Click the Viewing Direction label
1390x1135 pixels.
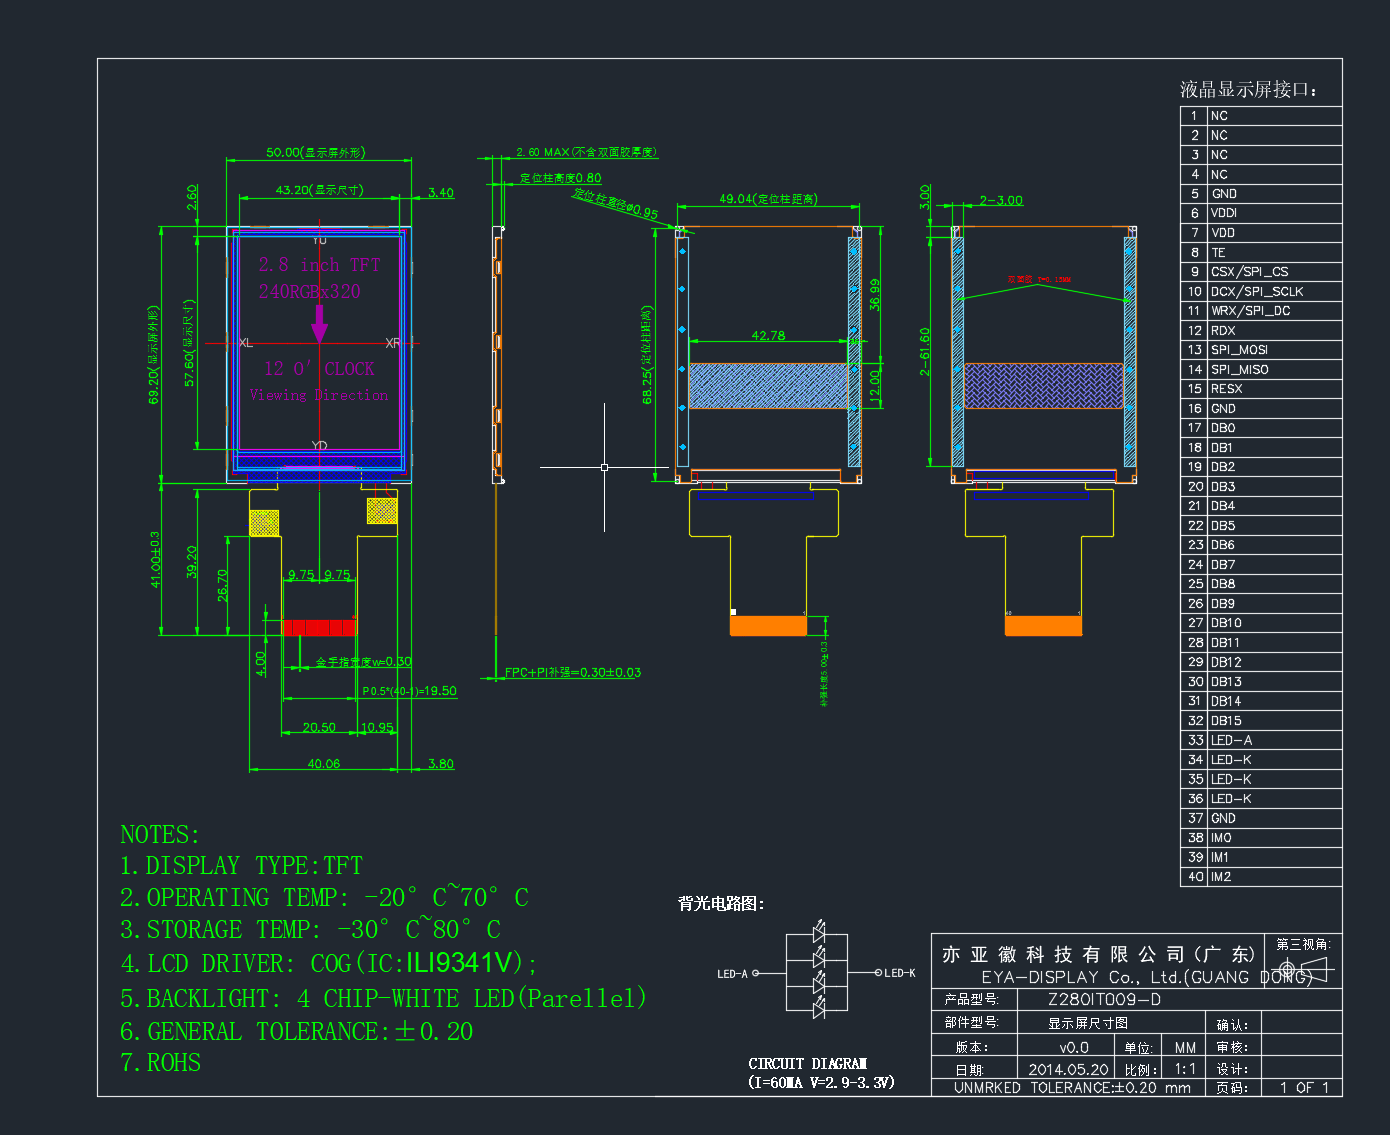pos(319,395)
